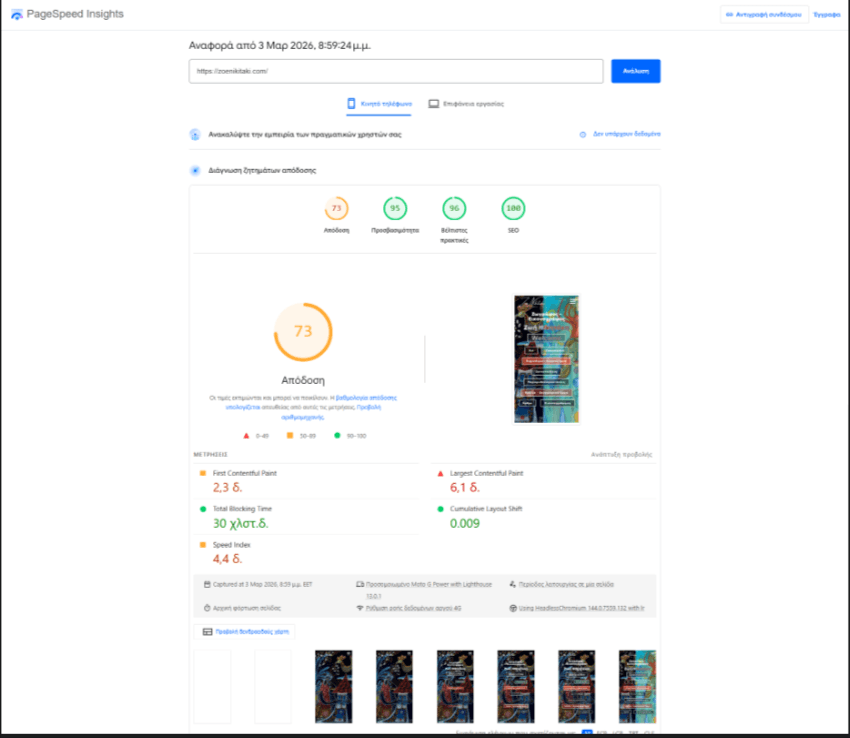Viewport: 850px width, 738px height.
Task: Open the Performance score 73 gauge
Action: [336, 209]
